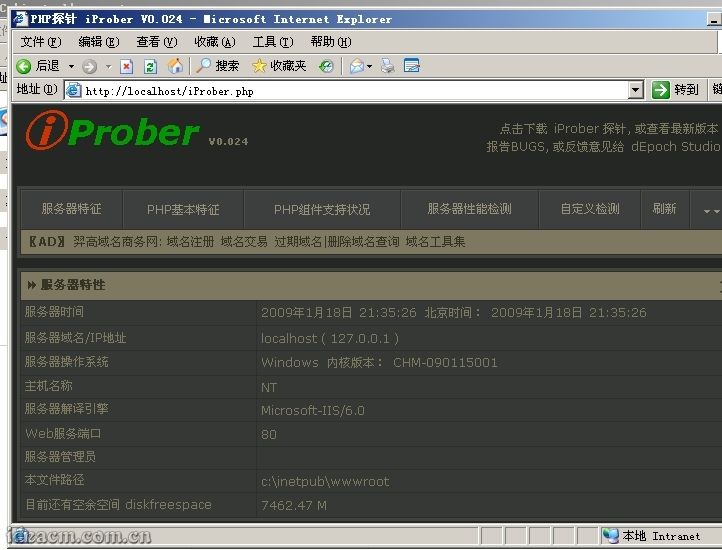The height and width of the screenshot is (550, 722).
Task: Click the 转到 Go button
Action: click(676, 90)
